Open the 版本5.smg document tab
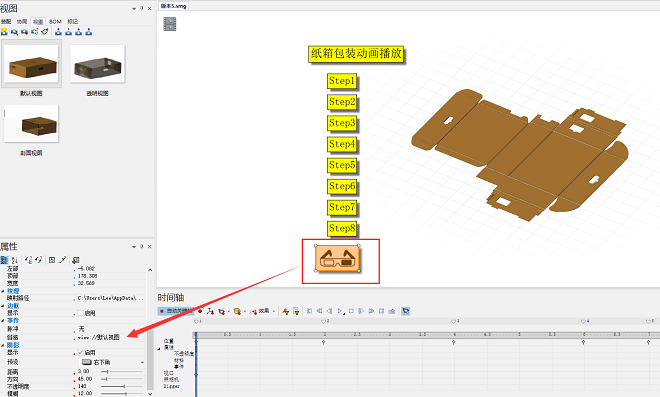660x397 pixels. [173, 6]
